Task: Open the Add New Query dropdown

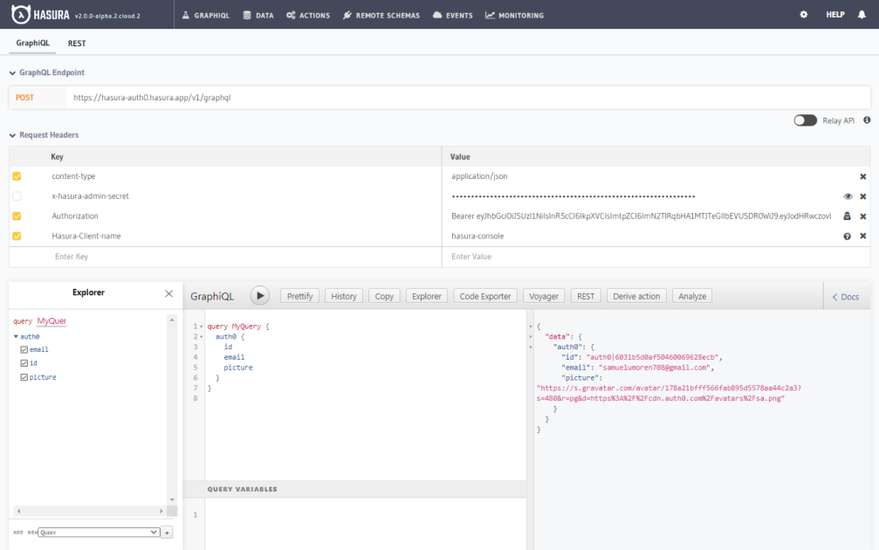Action: click(99, 532)
